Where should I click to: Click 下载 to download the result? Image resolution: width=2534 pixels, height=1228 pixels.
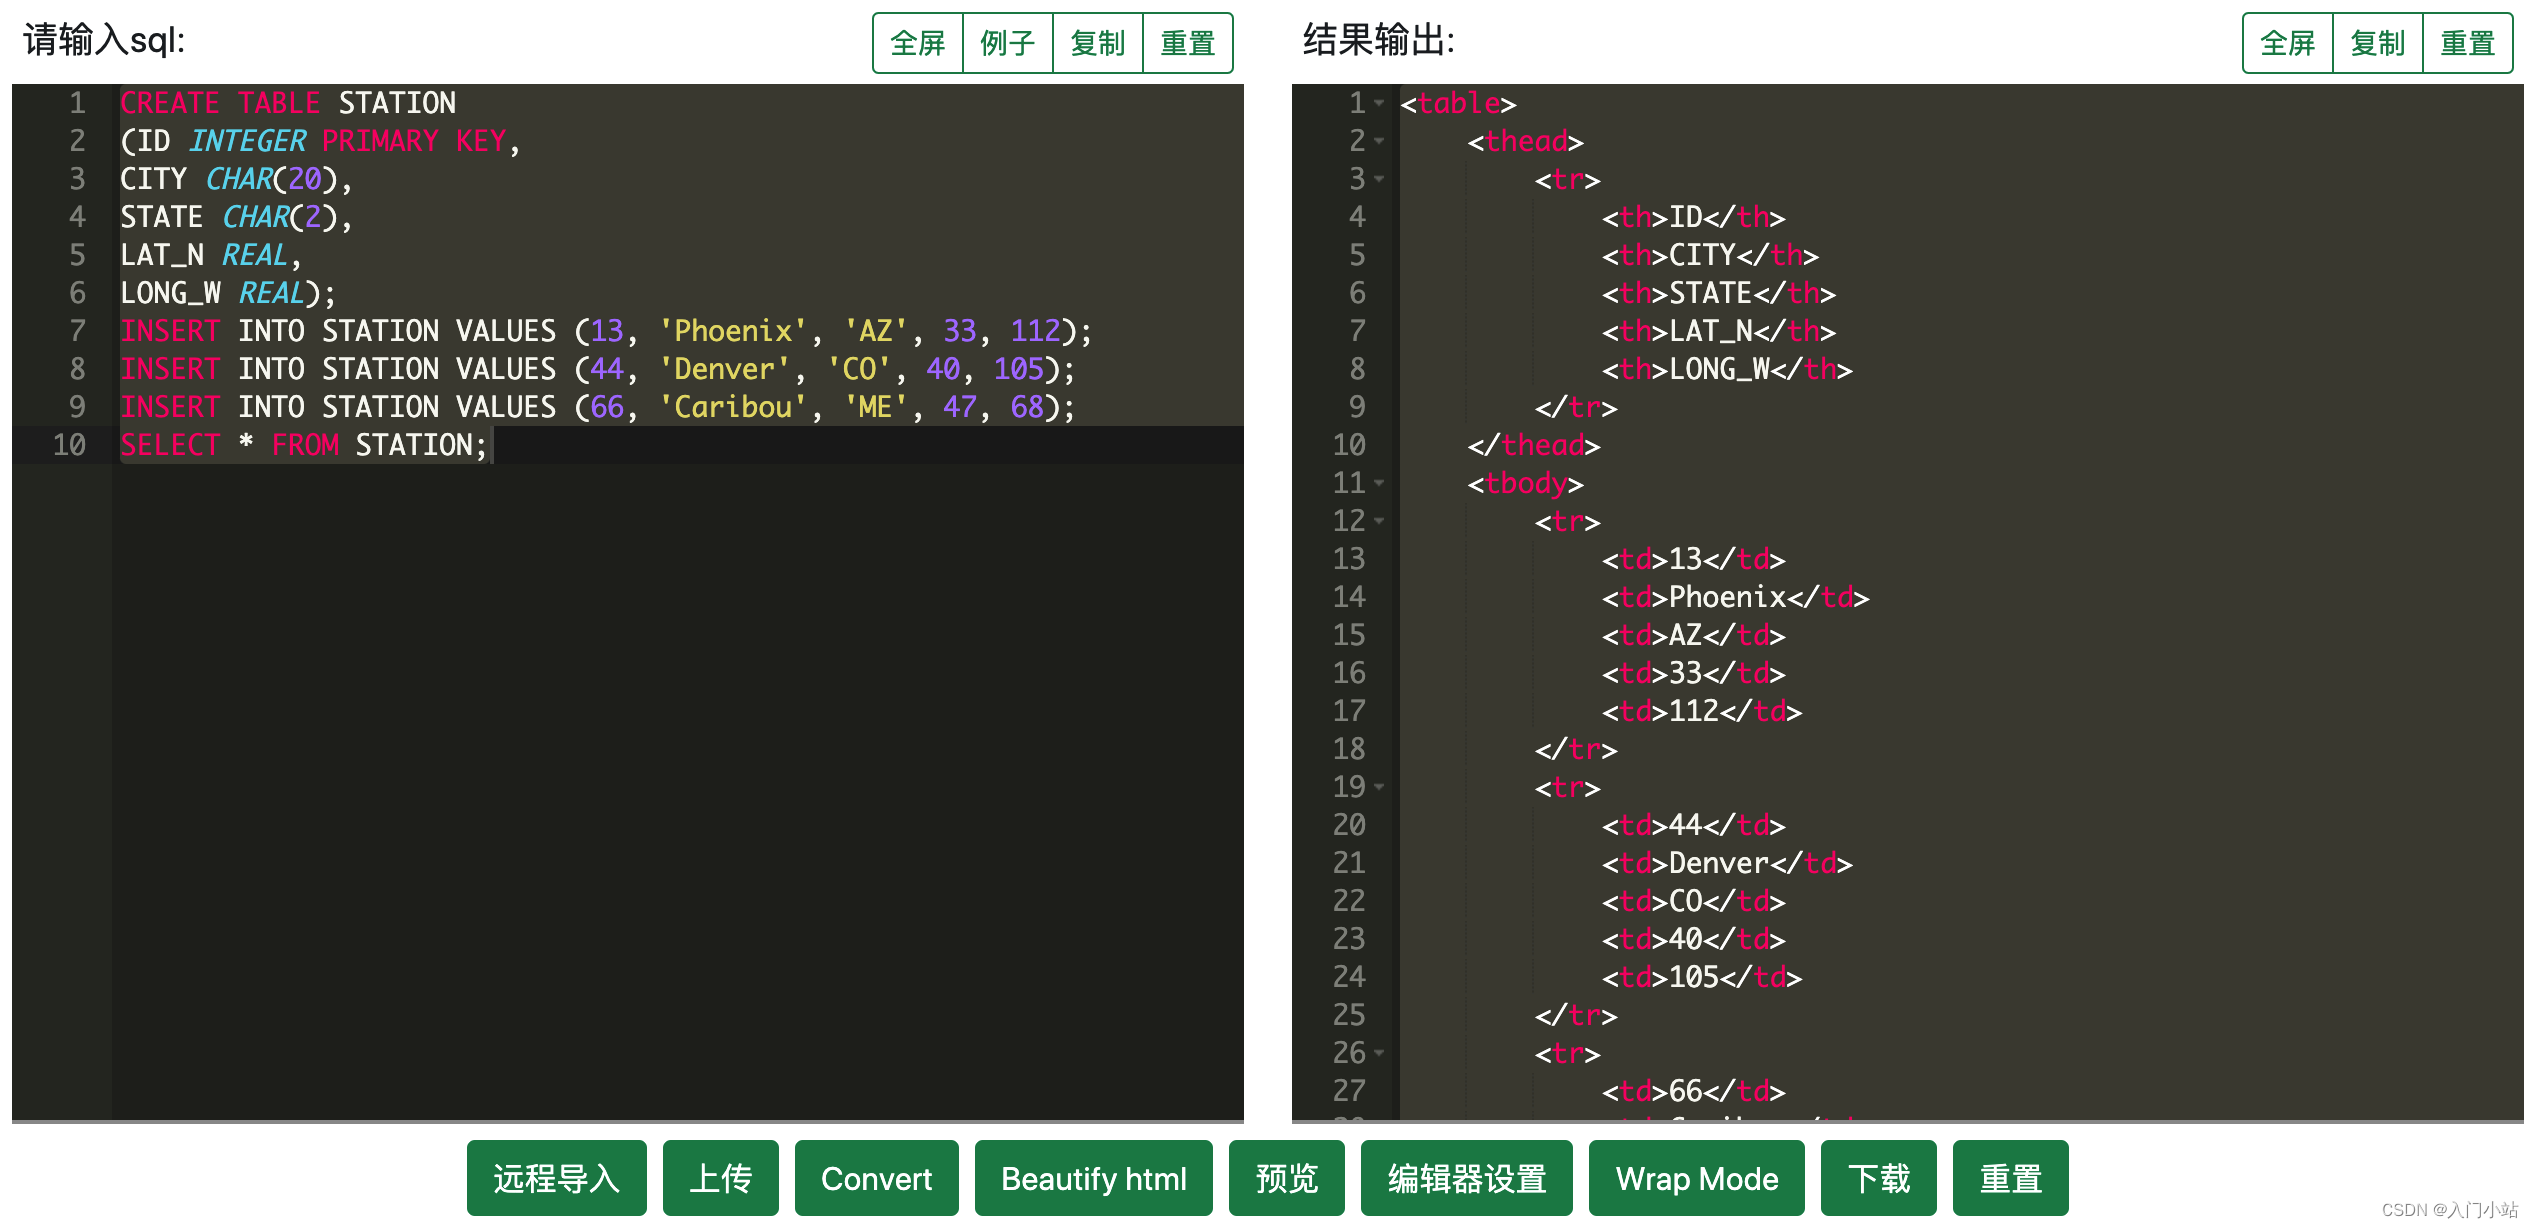pyautogui.click(x=1879, y=1179)
